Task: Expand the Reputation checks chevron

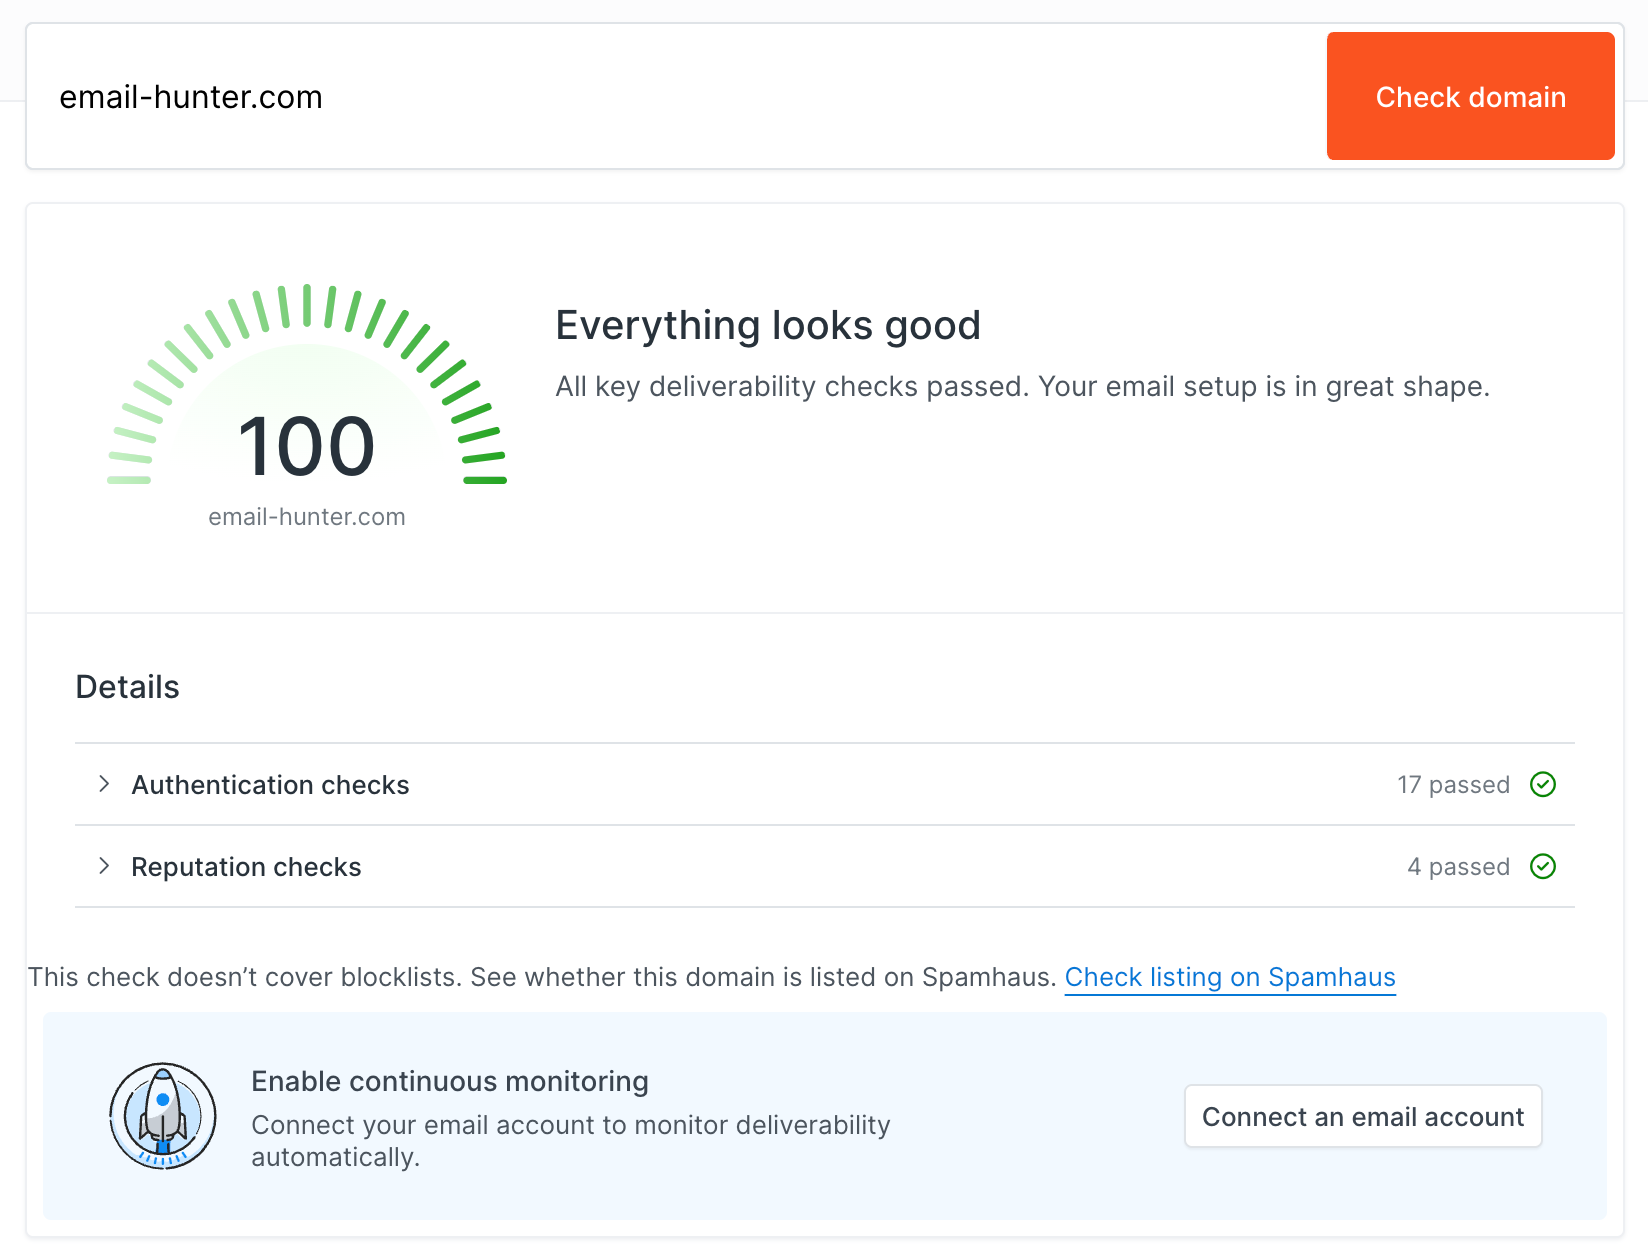Action: [x=104, y=866]
